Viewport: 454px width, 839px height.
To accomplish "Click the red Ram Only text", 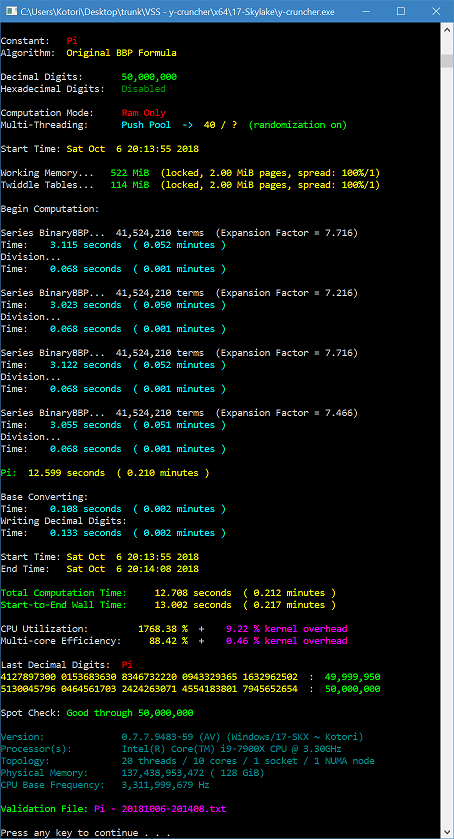I will tap(143, 113).
